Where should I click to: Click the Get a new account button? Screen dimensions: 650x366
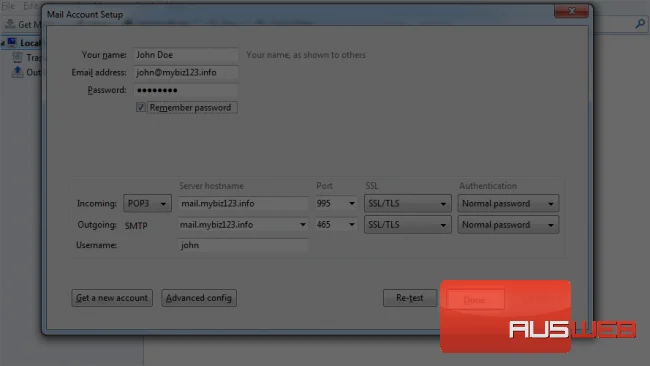pyautogui.click(x=112, y=298)
